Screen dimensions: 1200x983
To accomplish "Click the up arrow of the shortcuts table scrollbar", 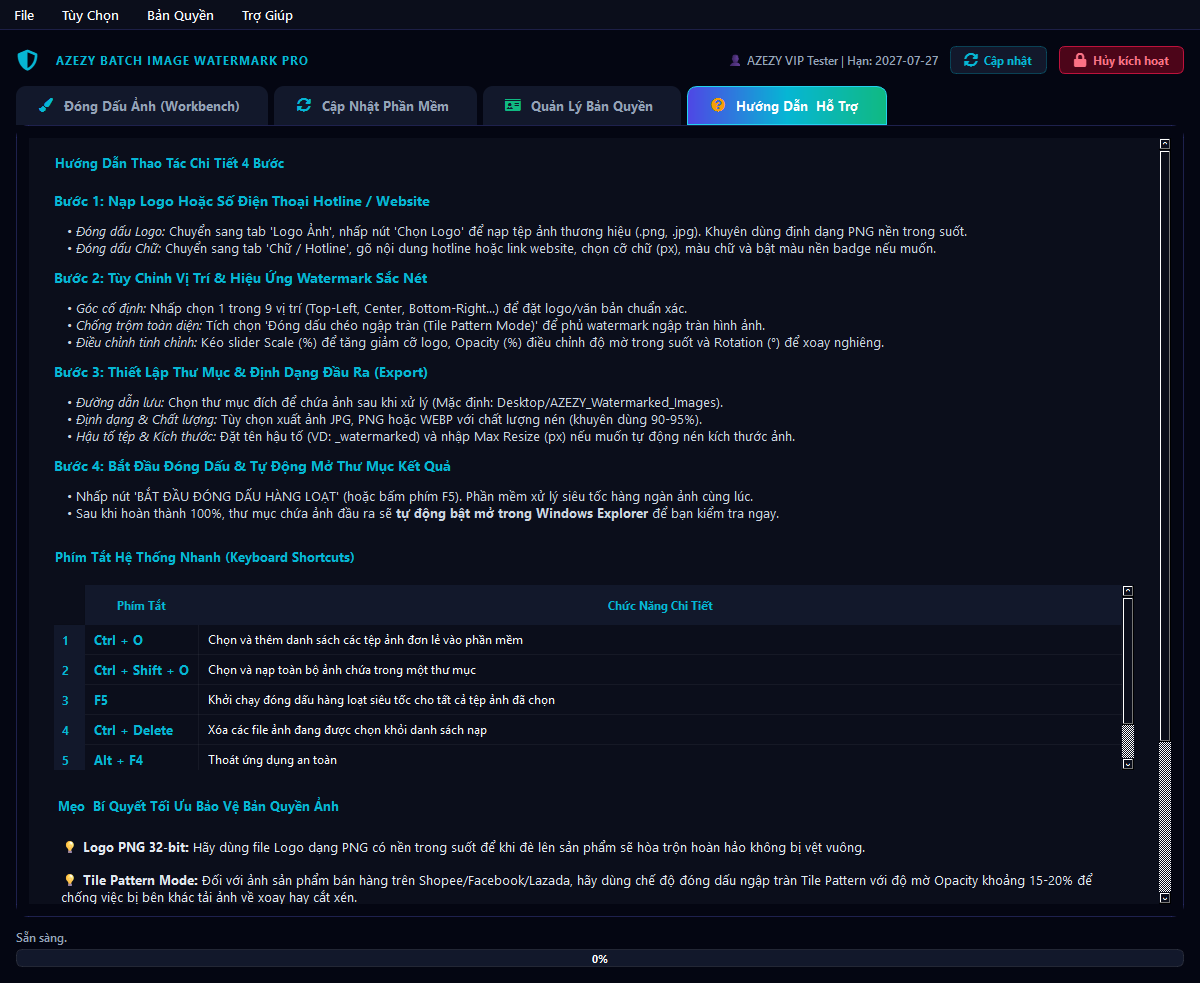I will point(1128,591).
